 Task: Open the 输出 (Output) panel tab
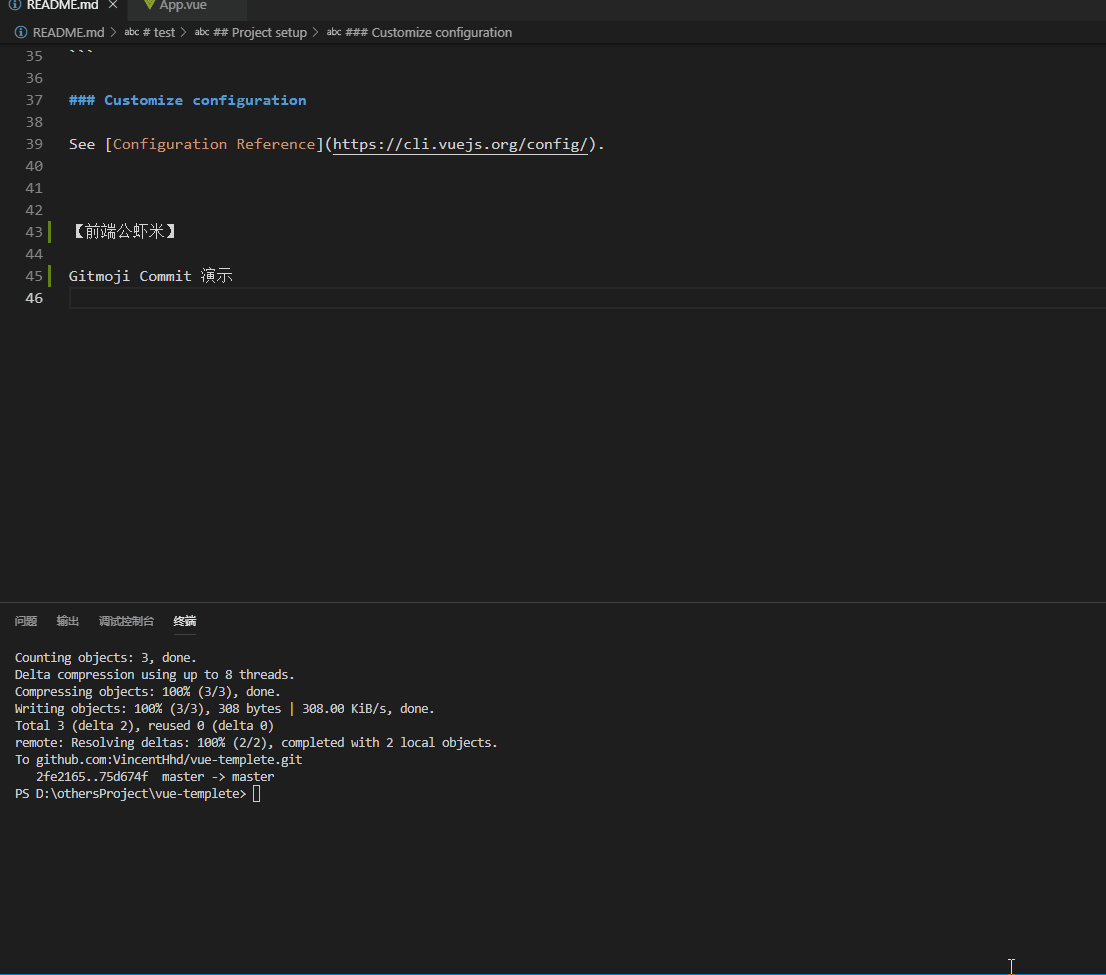click(68, 621)
